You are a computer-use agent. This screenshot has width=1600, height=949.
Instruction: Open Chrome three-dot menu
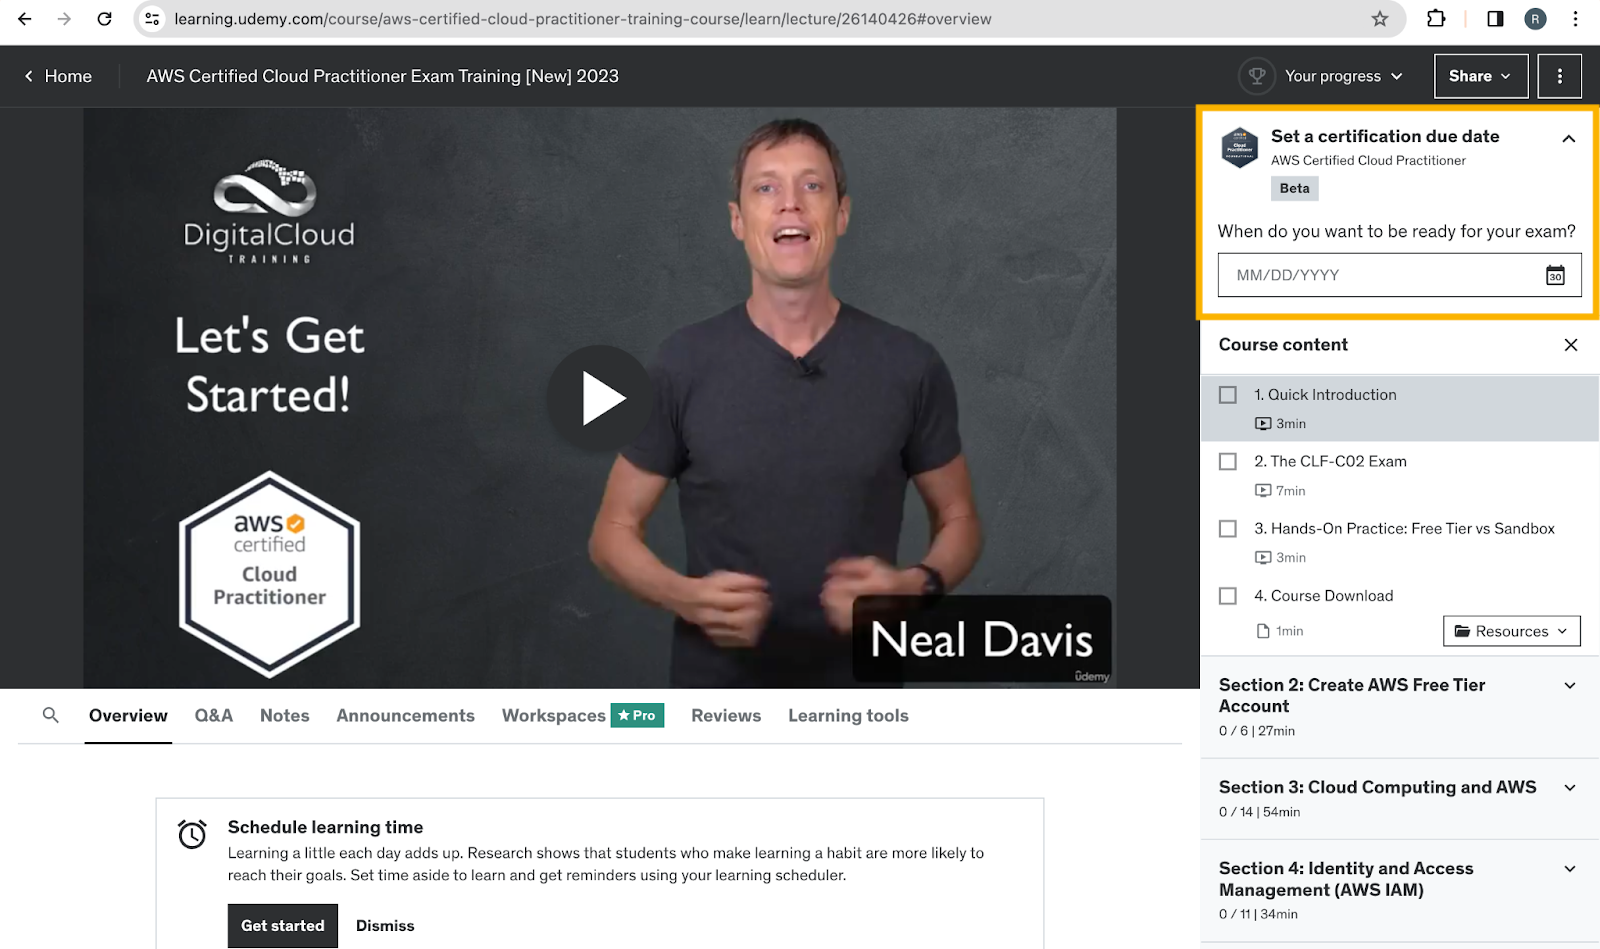(1575, 19)
